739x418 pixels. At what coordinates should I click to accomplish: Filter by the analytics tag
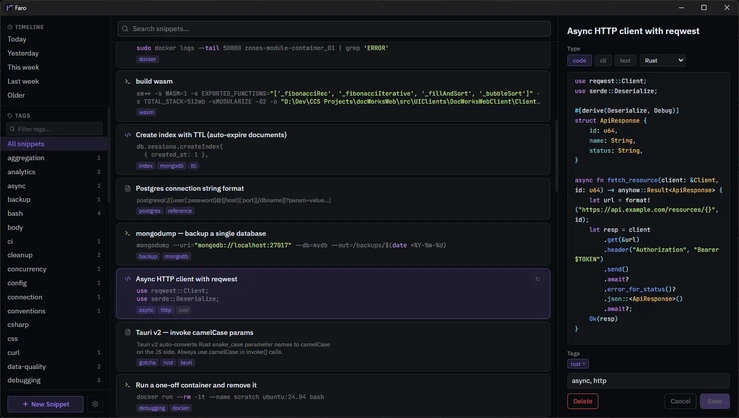[x=54, y=172]
